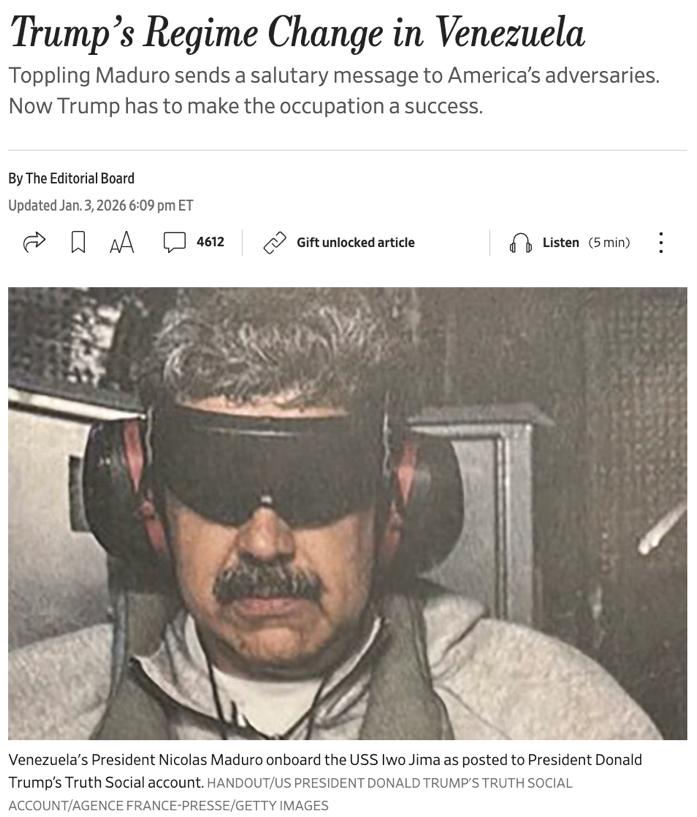Click the Updated Jan. 3, 2026 timestamp
This screenshot has height=817, width=697.
click(101, 206)
